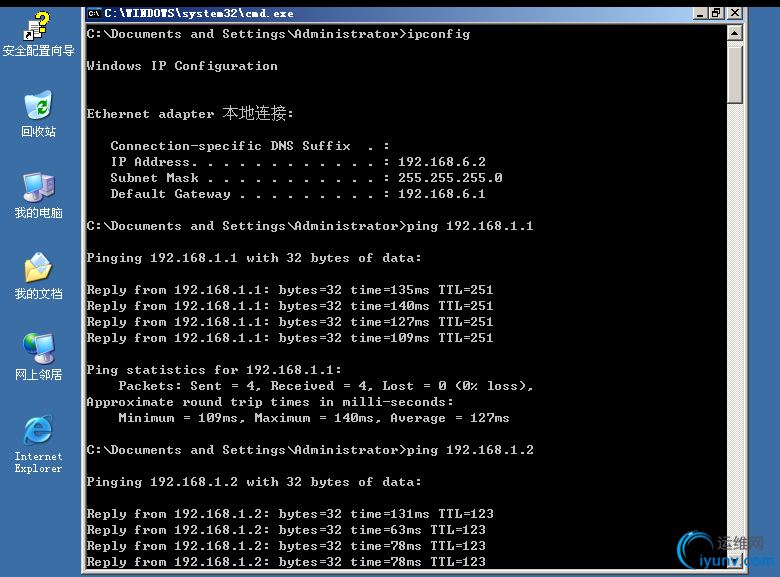Select the 网上邻居 network icon
Image resolution: width=780 pixels, height=577 pixels.
click(x=38, y=357)
